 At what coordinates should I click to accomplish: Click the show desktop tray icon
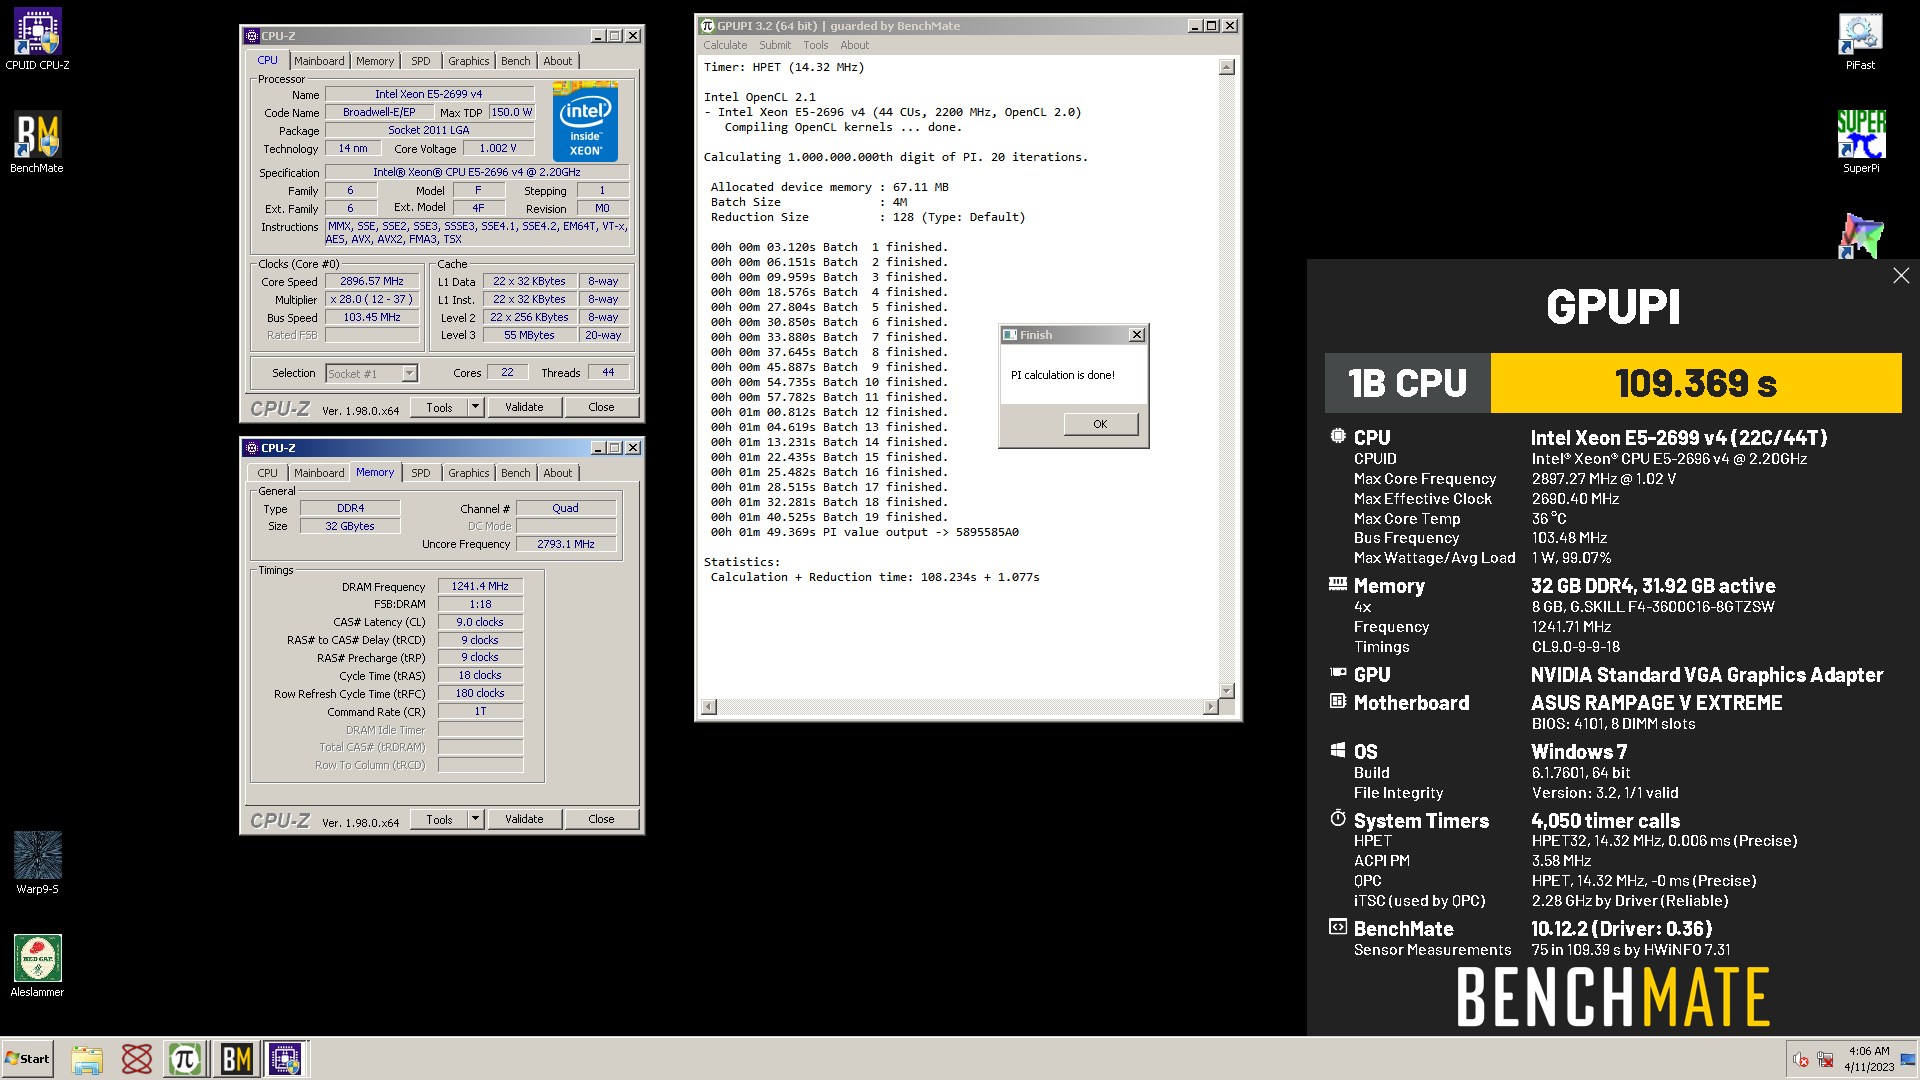[x=1908, y=1060]
